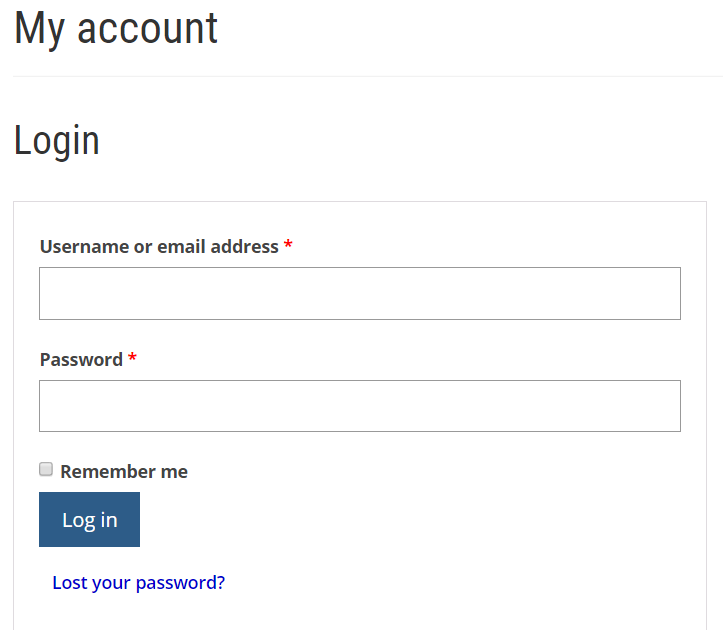
Task: Click the red asterisk beside Password label
Action: (132, 359)
